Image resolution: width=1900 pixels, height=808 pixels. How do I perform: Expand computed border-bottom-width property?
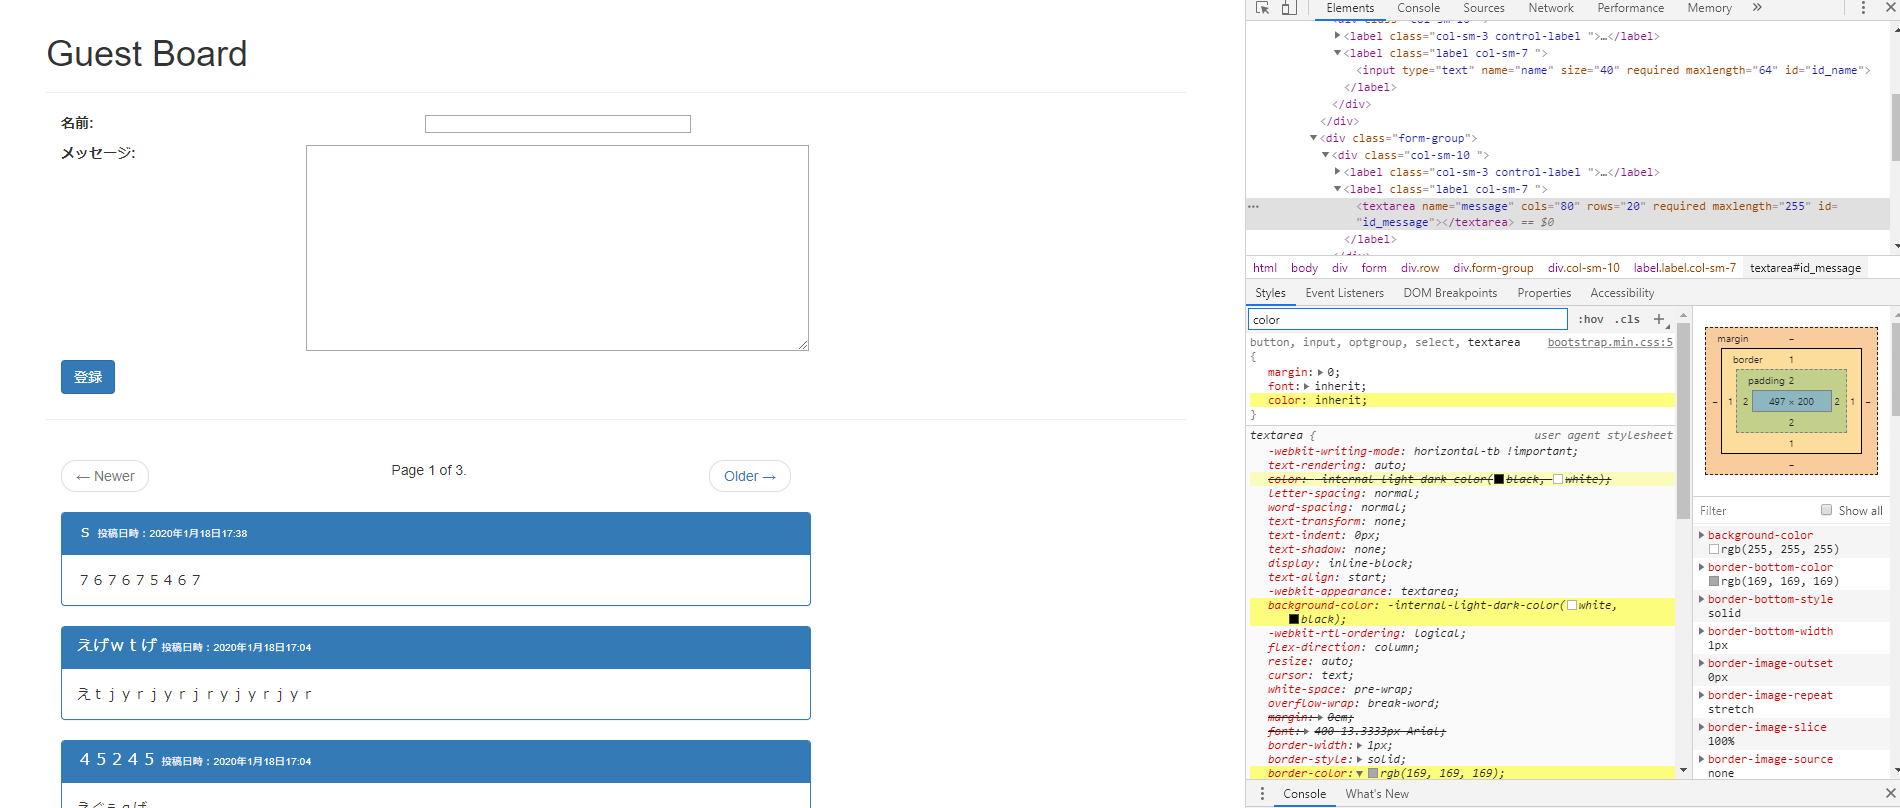point(1702,631)
